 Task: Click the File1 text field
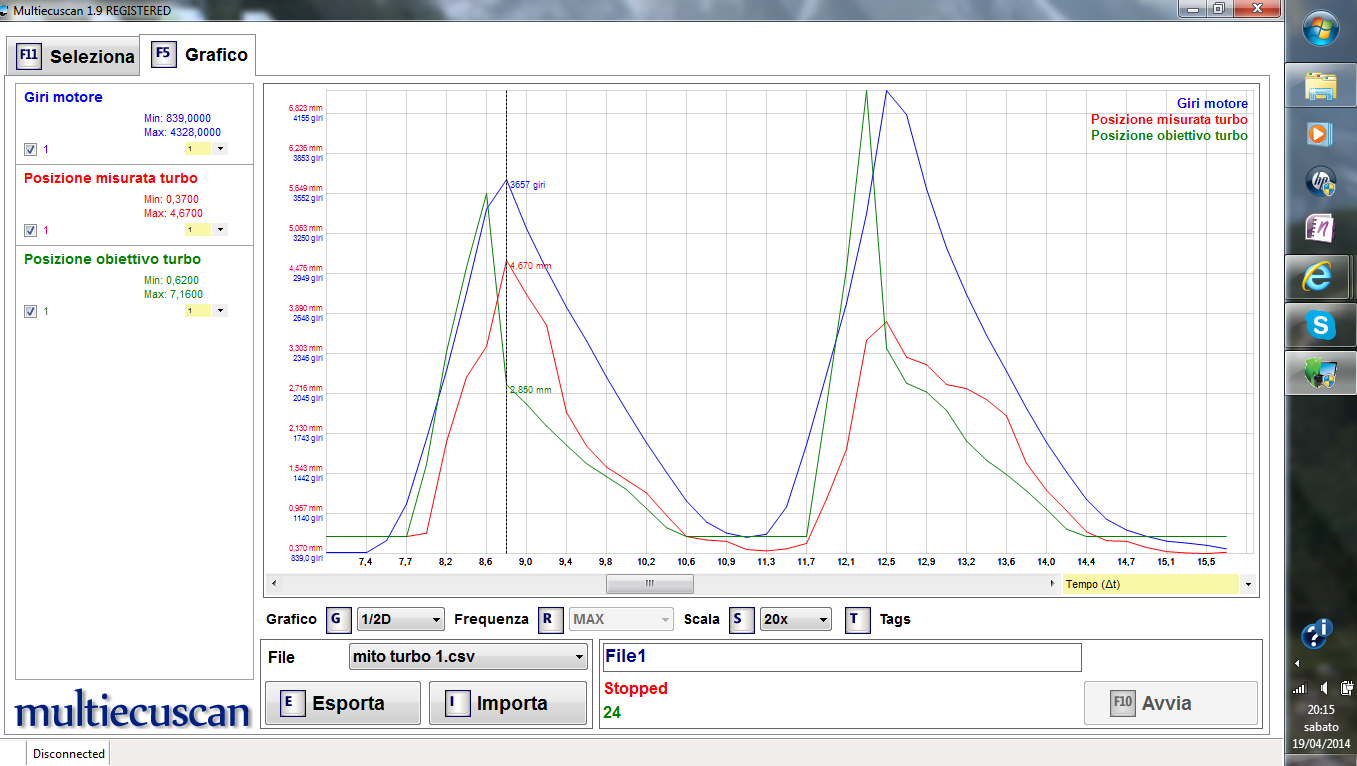(x=841, y=657)
